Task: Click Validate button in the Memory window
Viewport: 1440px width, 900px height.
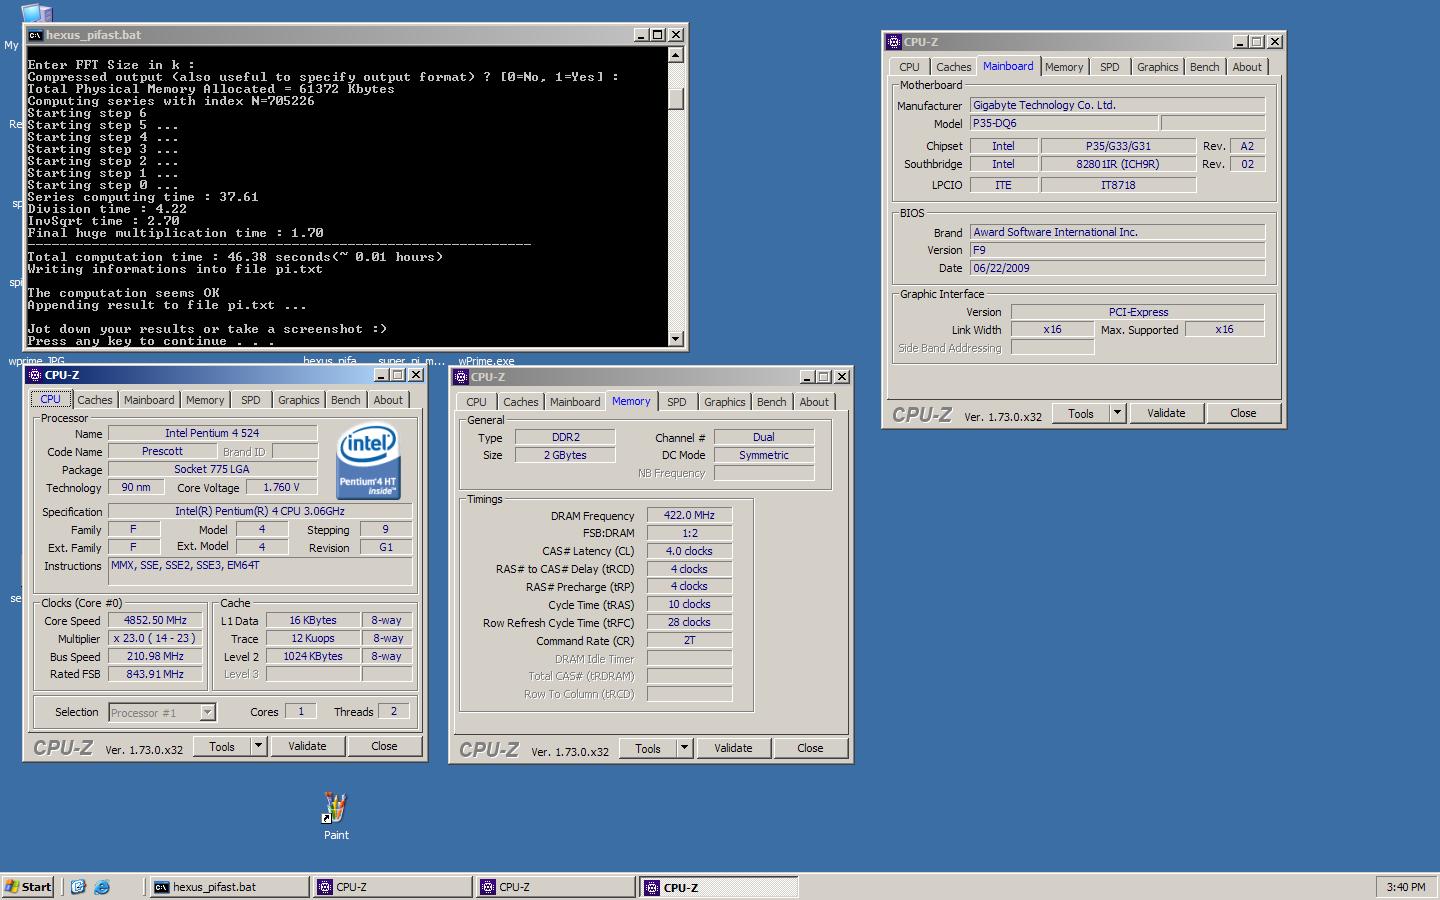Action: pyautogui.click(x=733, y=748)
